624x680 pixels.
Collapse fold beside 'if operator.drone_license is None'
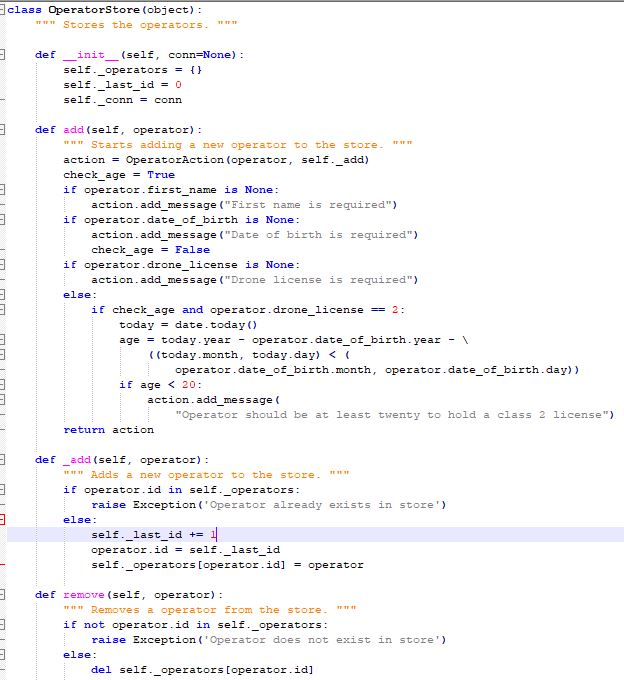click(2, 265)
